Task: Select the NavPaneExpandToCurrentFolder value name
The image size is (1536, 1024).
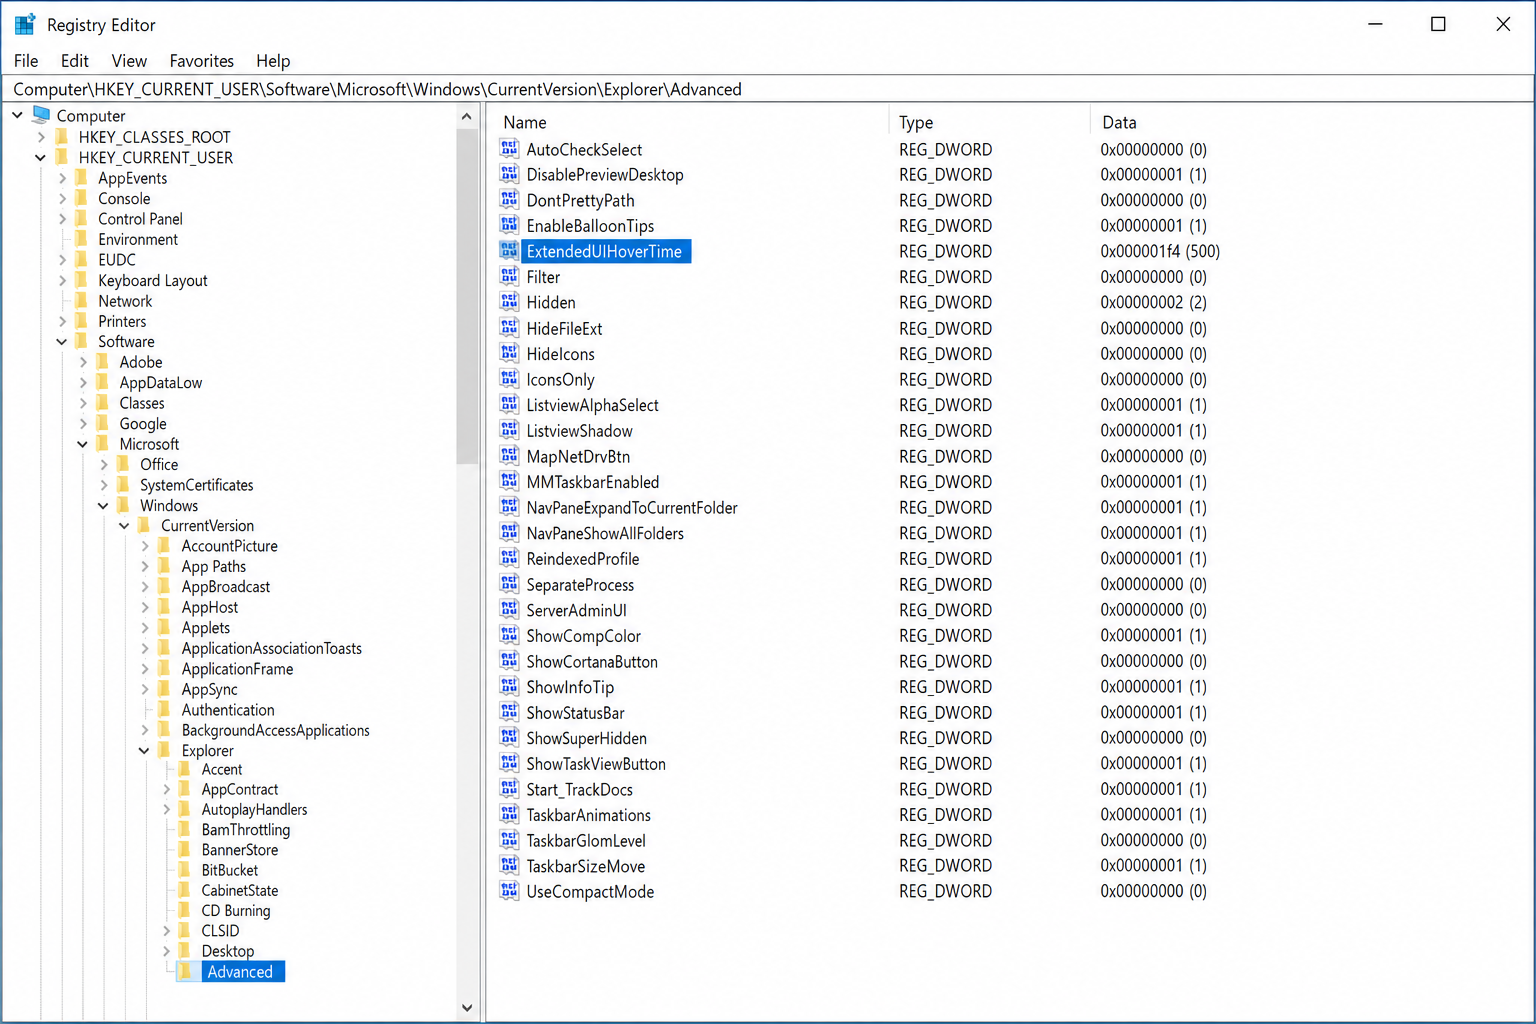Action: tap(632, 508)
